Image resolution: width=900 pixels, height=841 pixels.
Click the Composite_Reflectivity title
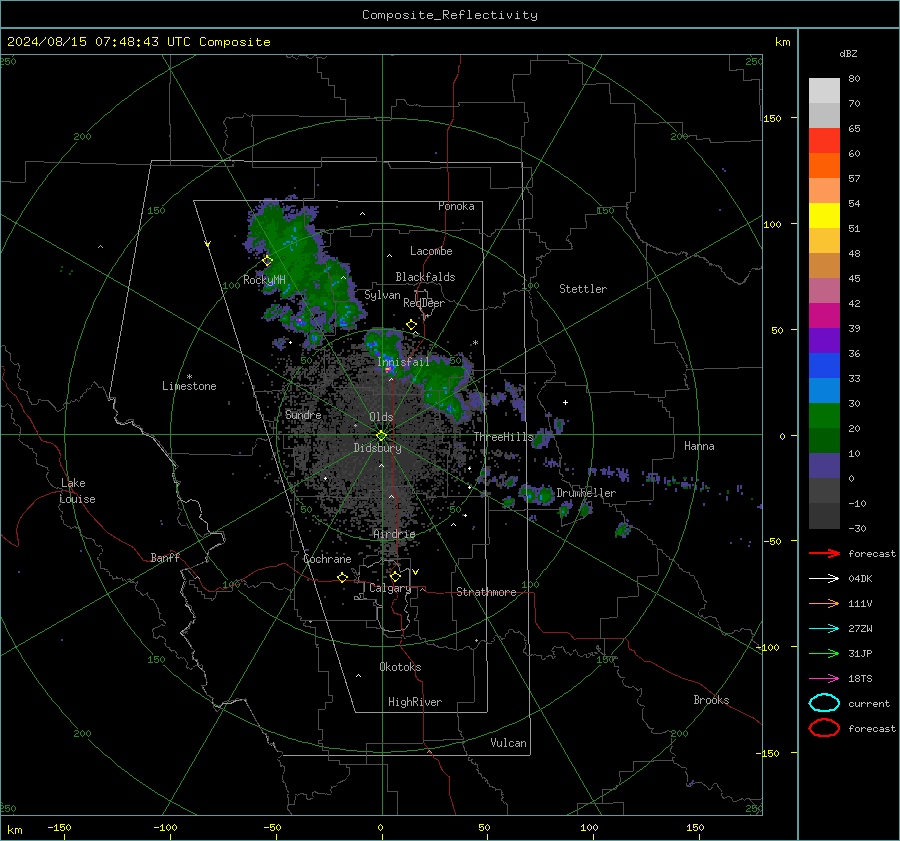pos(450,15)
